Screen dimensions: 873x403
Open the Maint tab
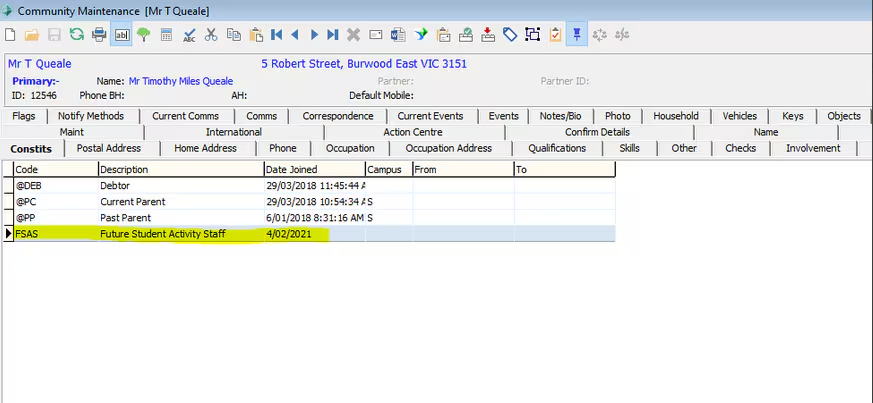pos(72,132)
